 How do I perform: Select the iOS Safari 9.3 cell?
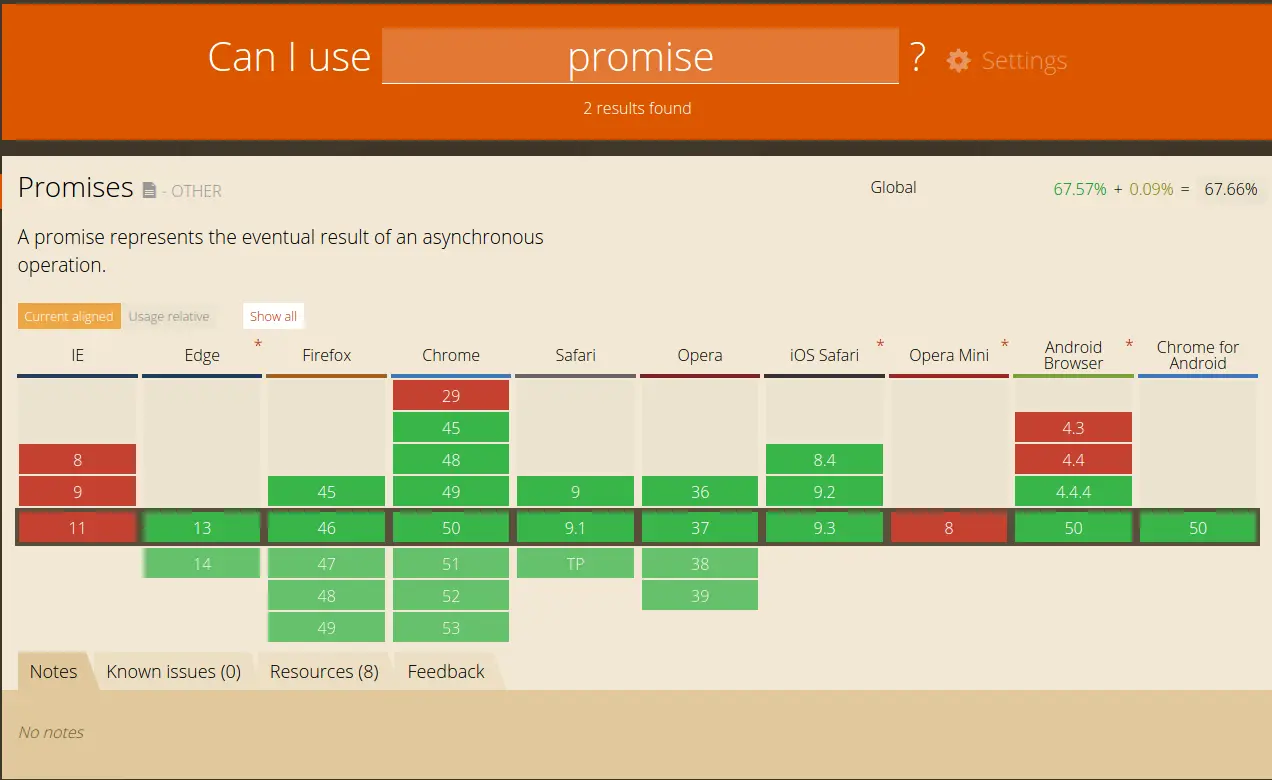pyautogui.click(x=825, y=528)
